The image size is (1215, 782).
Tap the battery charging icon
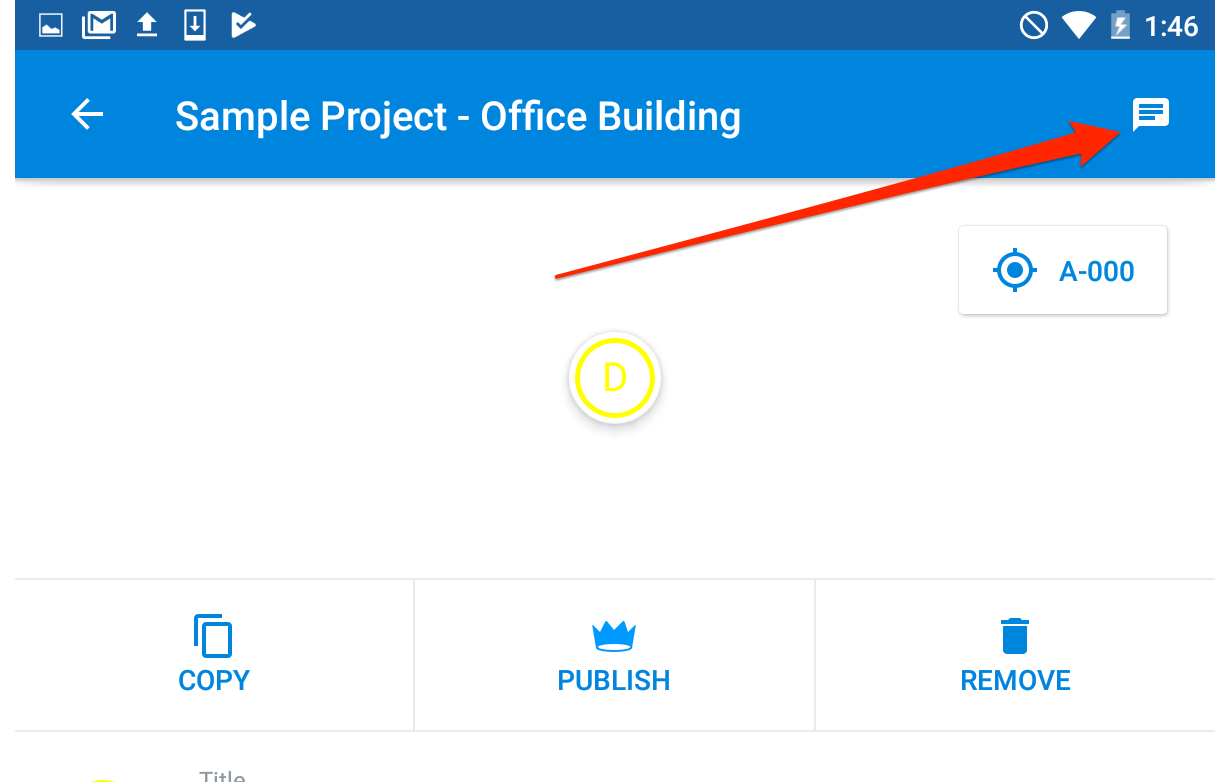[1121, 25]
